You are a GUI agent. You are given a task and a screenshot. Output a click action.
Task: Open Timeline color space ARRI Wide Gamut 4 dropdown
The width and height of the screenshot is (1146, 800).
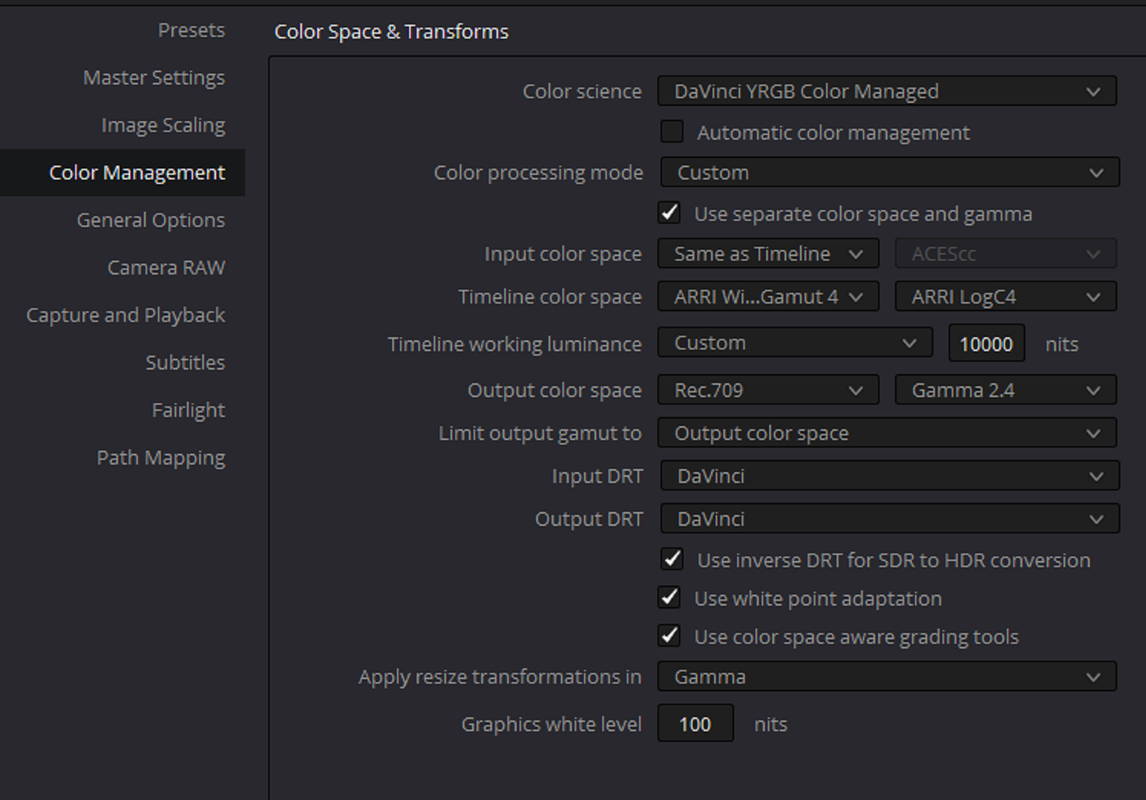pyautogui.click(x=768, y=297)
